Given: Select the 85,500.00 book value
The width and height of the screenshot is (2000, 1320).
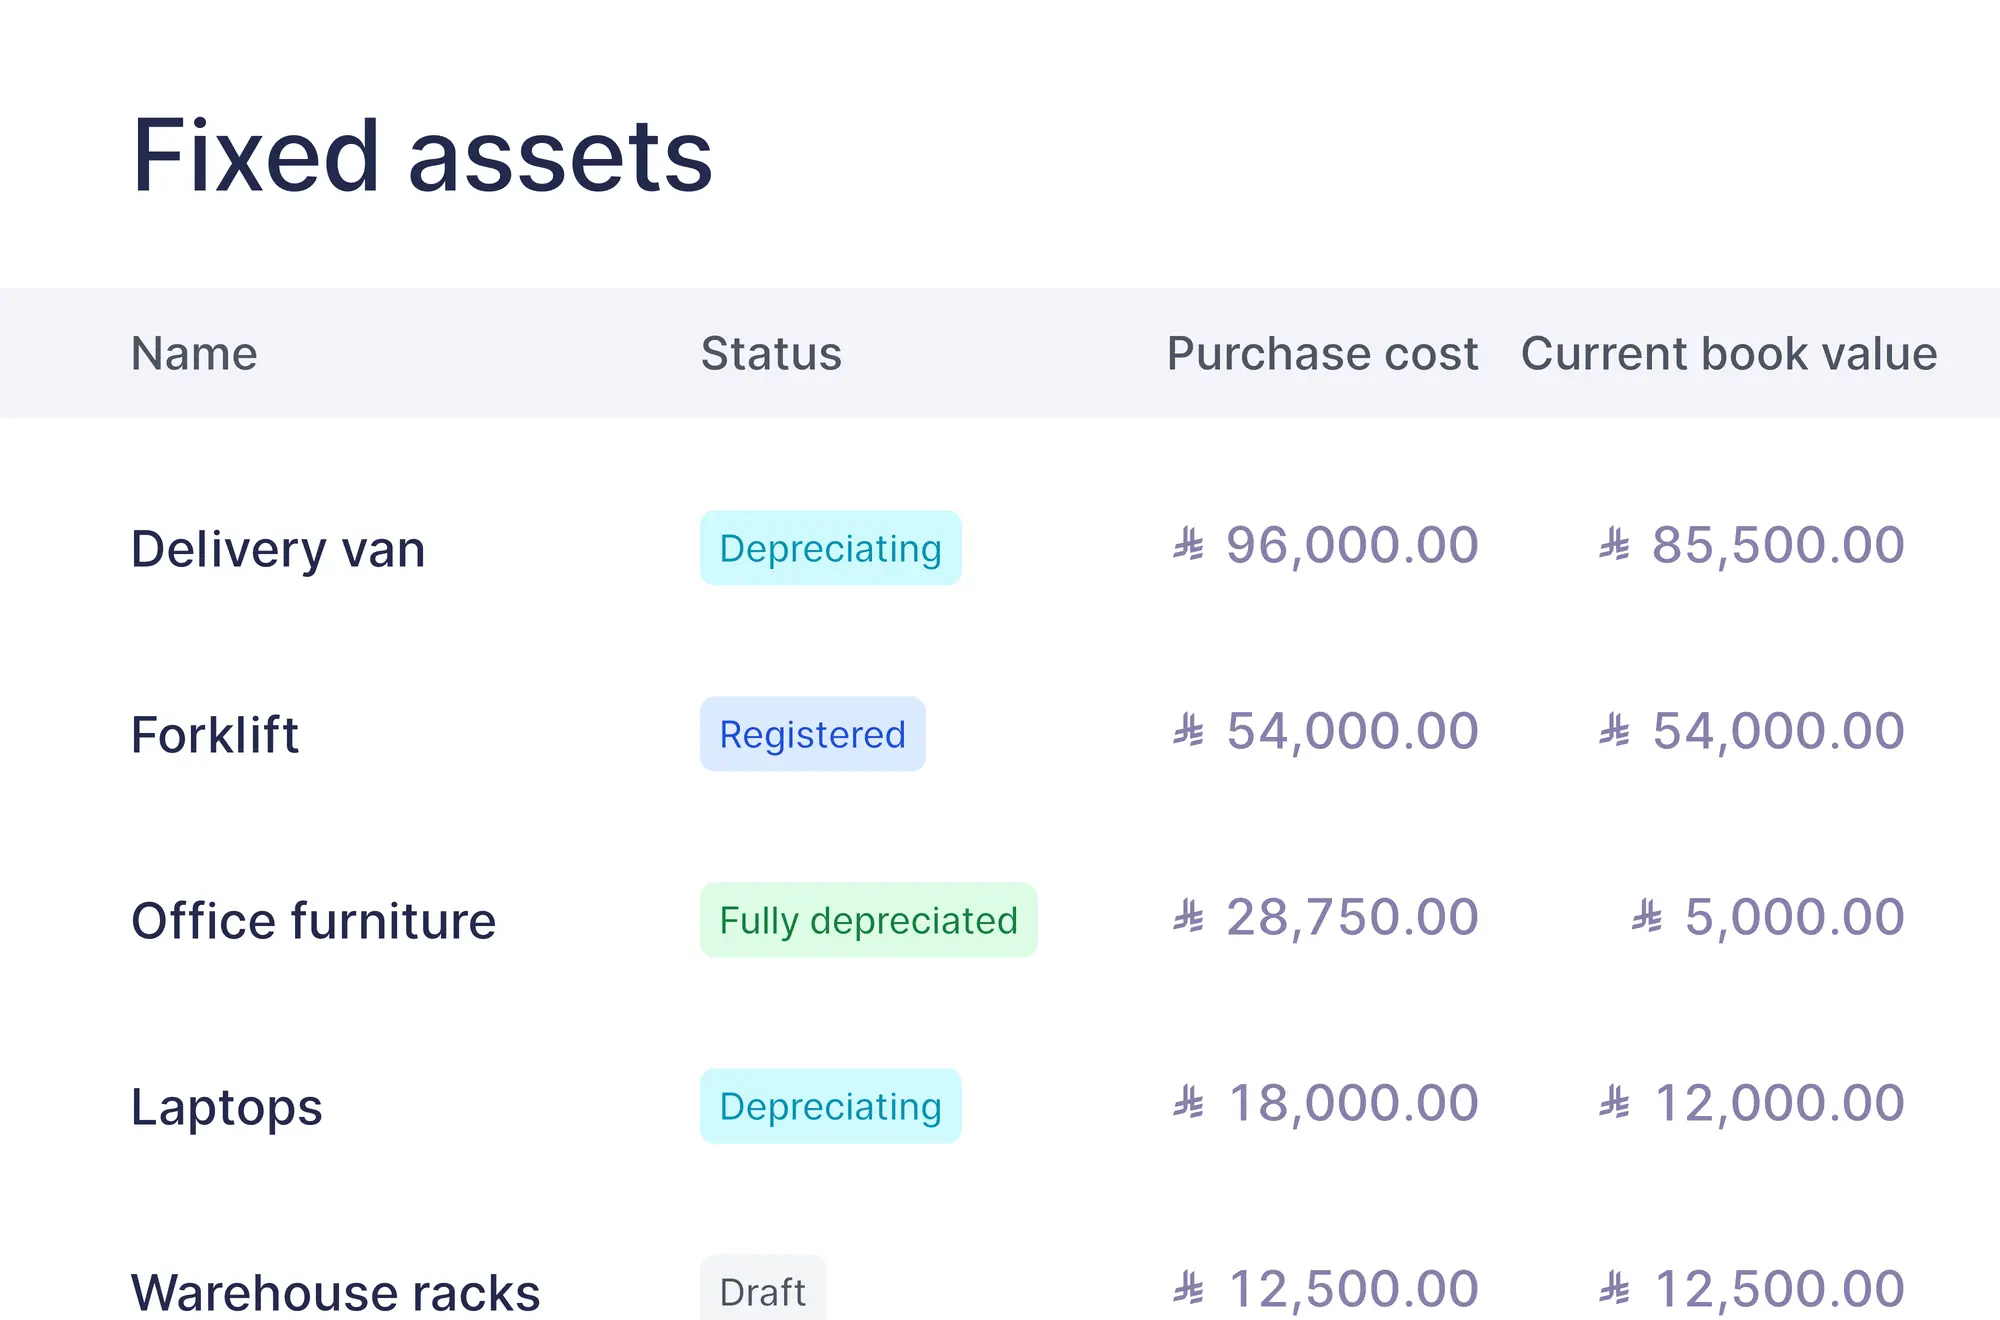Looking at the screenshot, I should [x=1751, y=546].
